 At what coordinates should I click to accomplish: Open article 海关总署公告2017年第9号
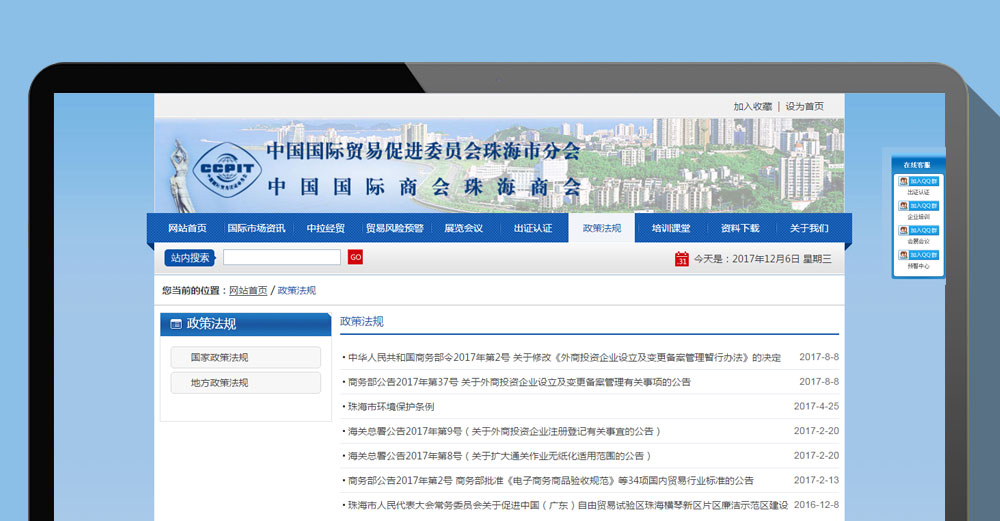coord(504,432)
